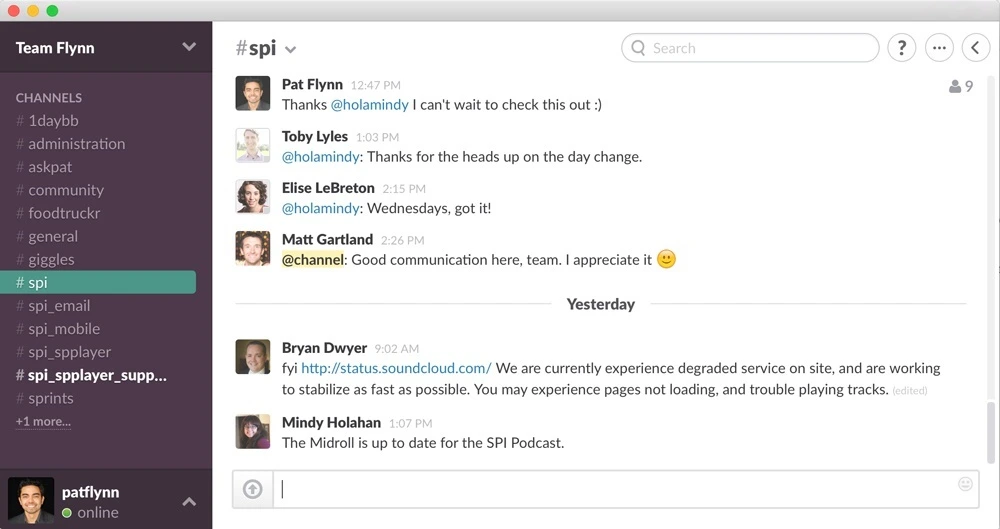Switch to the general channel

pos(53,237)
